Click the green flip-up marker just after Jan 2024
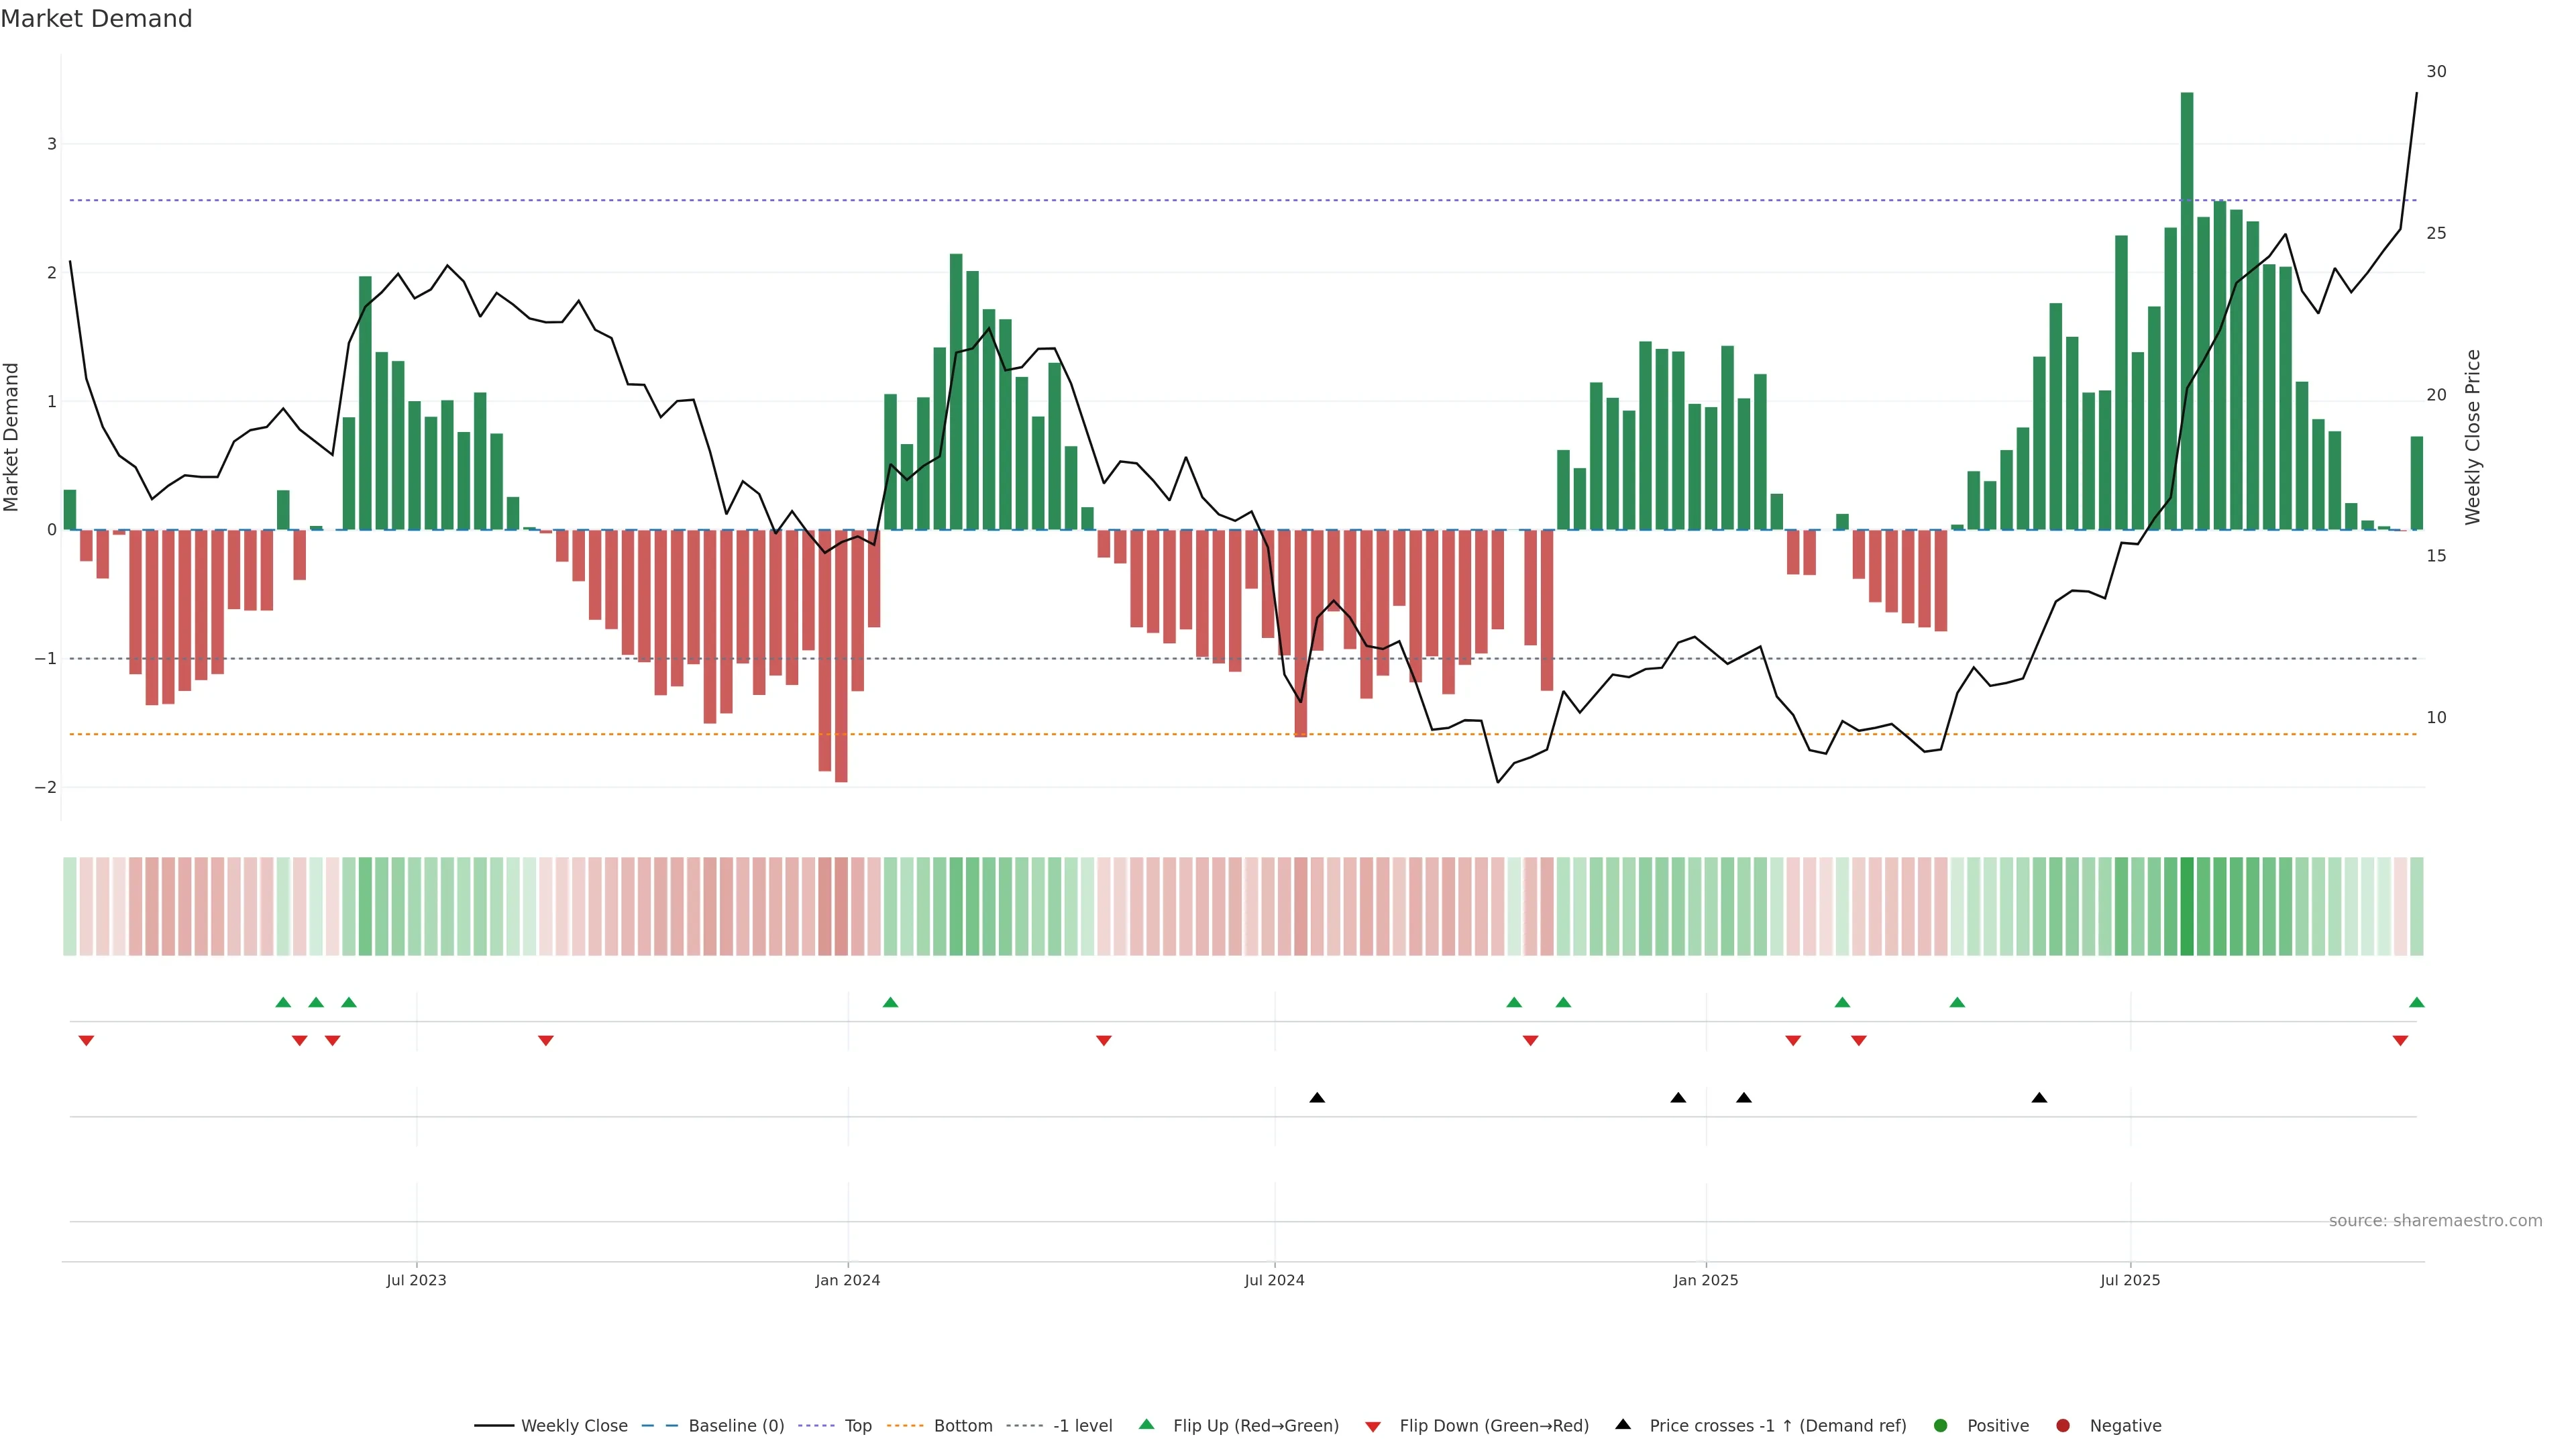 (x=890, y=1002)
